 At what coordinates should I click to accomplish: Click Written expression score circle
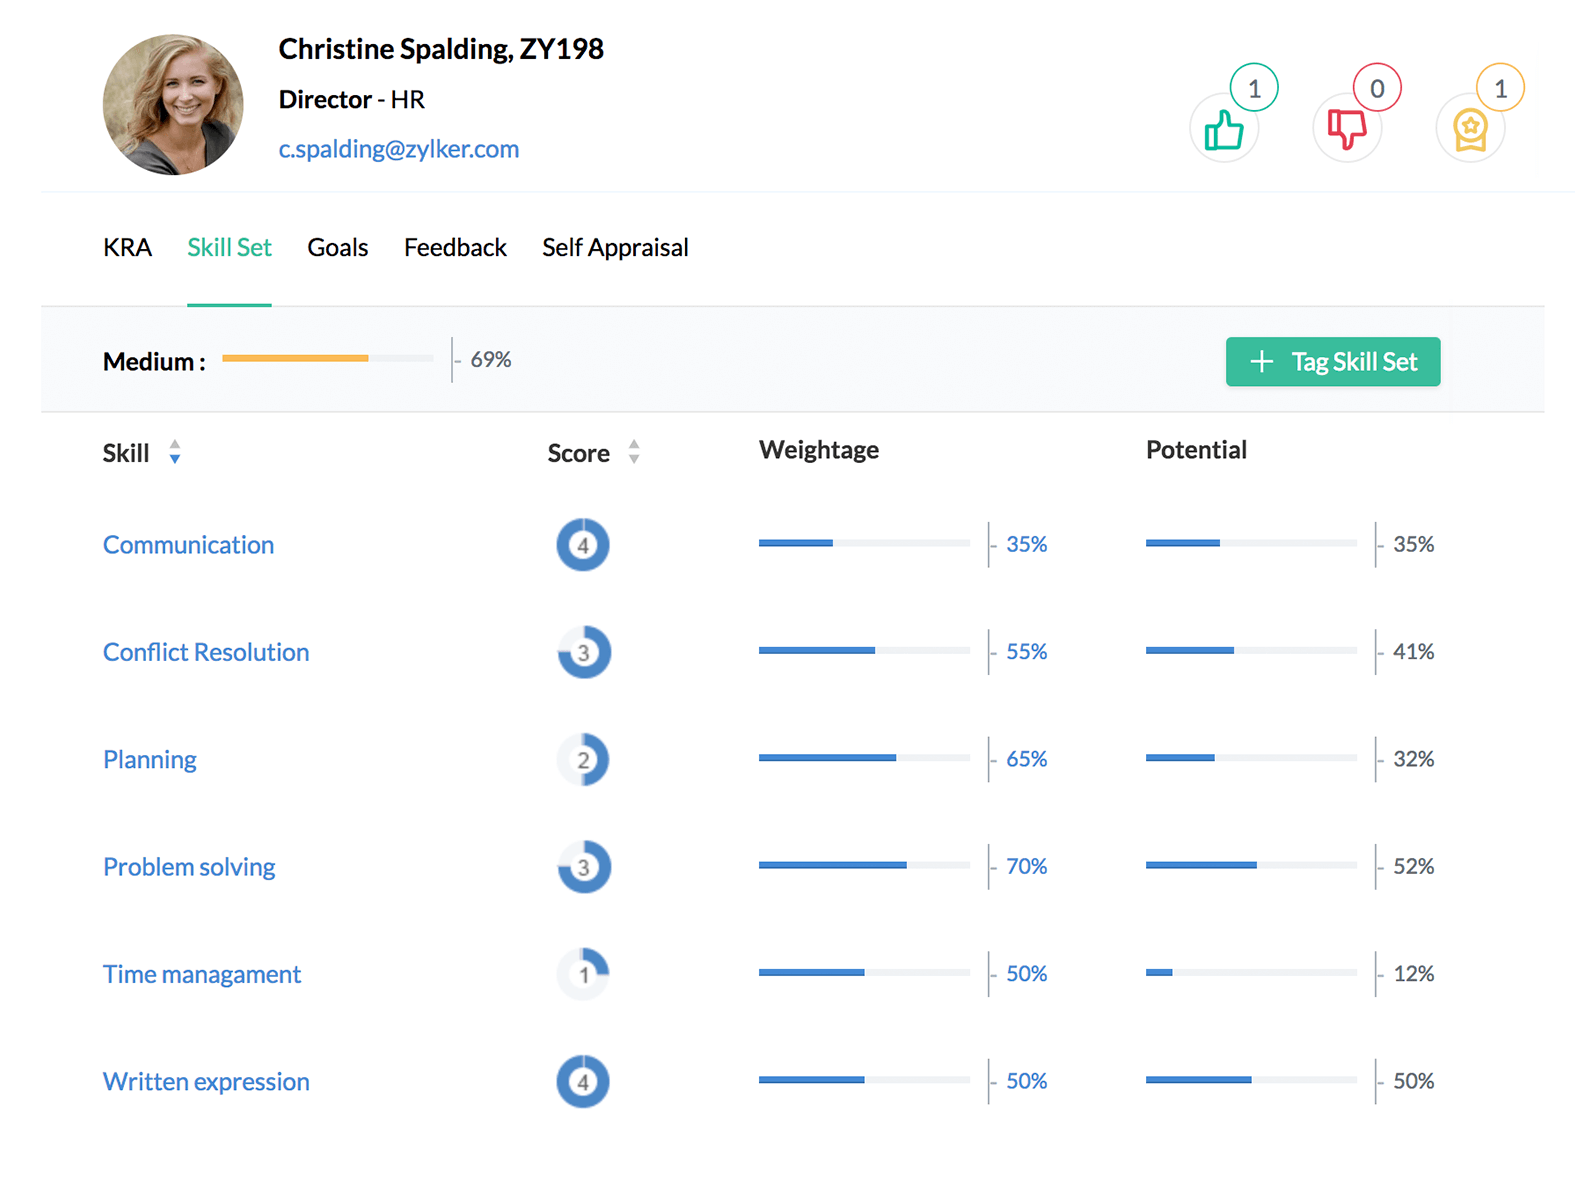583,1081
